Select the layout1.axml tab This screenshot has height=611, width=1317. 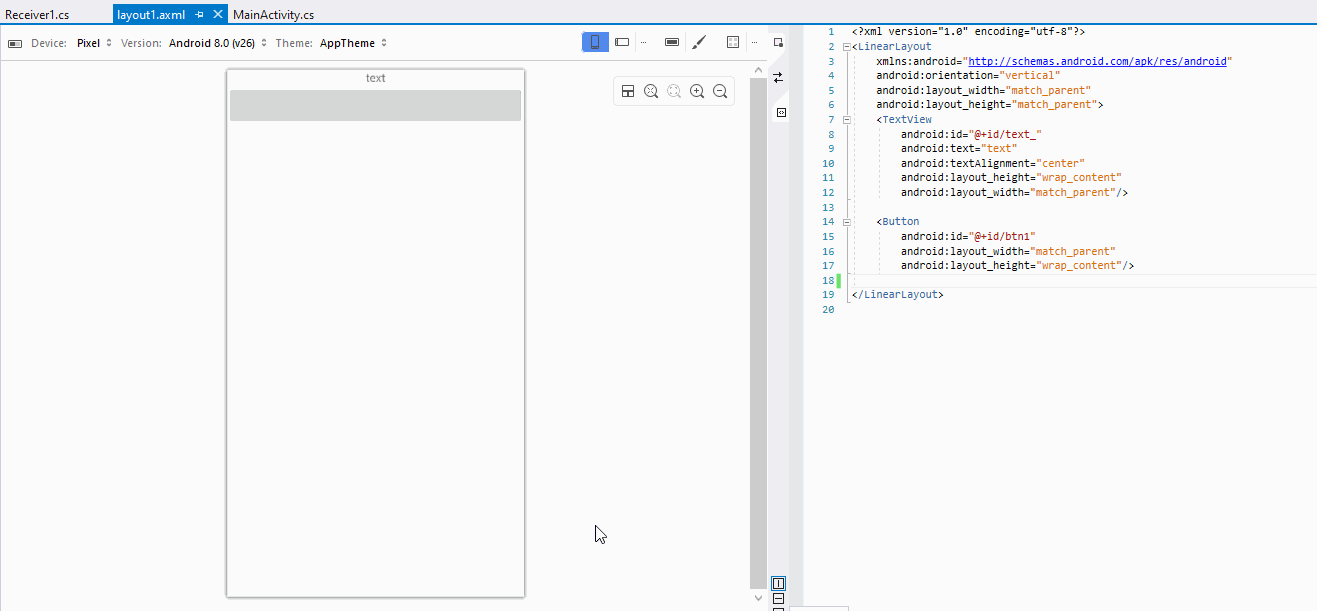[x=151, y=15]
